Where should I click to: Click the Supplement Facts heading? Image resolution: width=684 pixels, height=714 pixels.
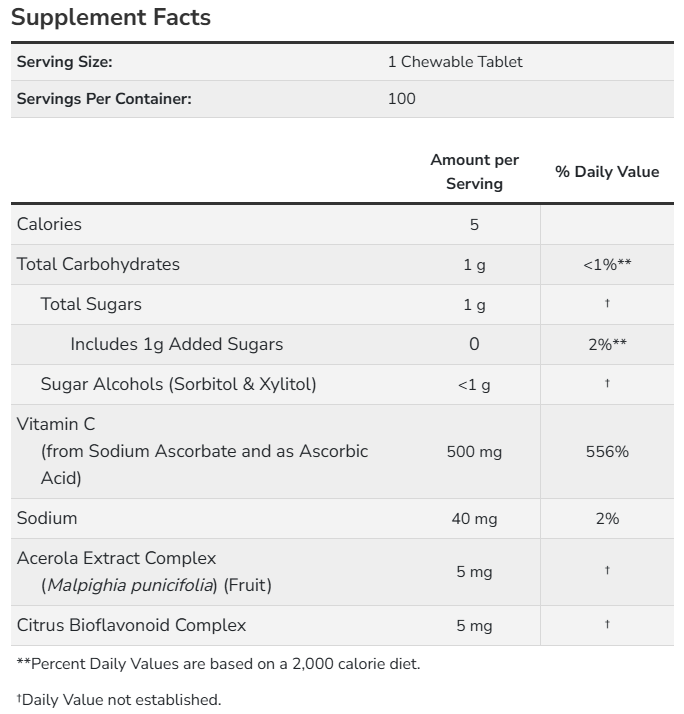click(x=110, y=18)
